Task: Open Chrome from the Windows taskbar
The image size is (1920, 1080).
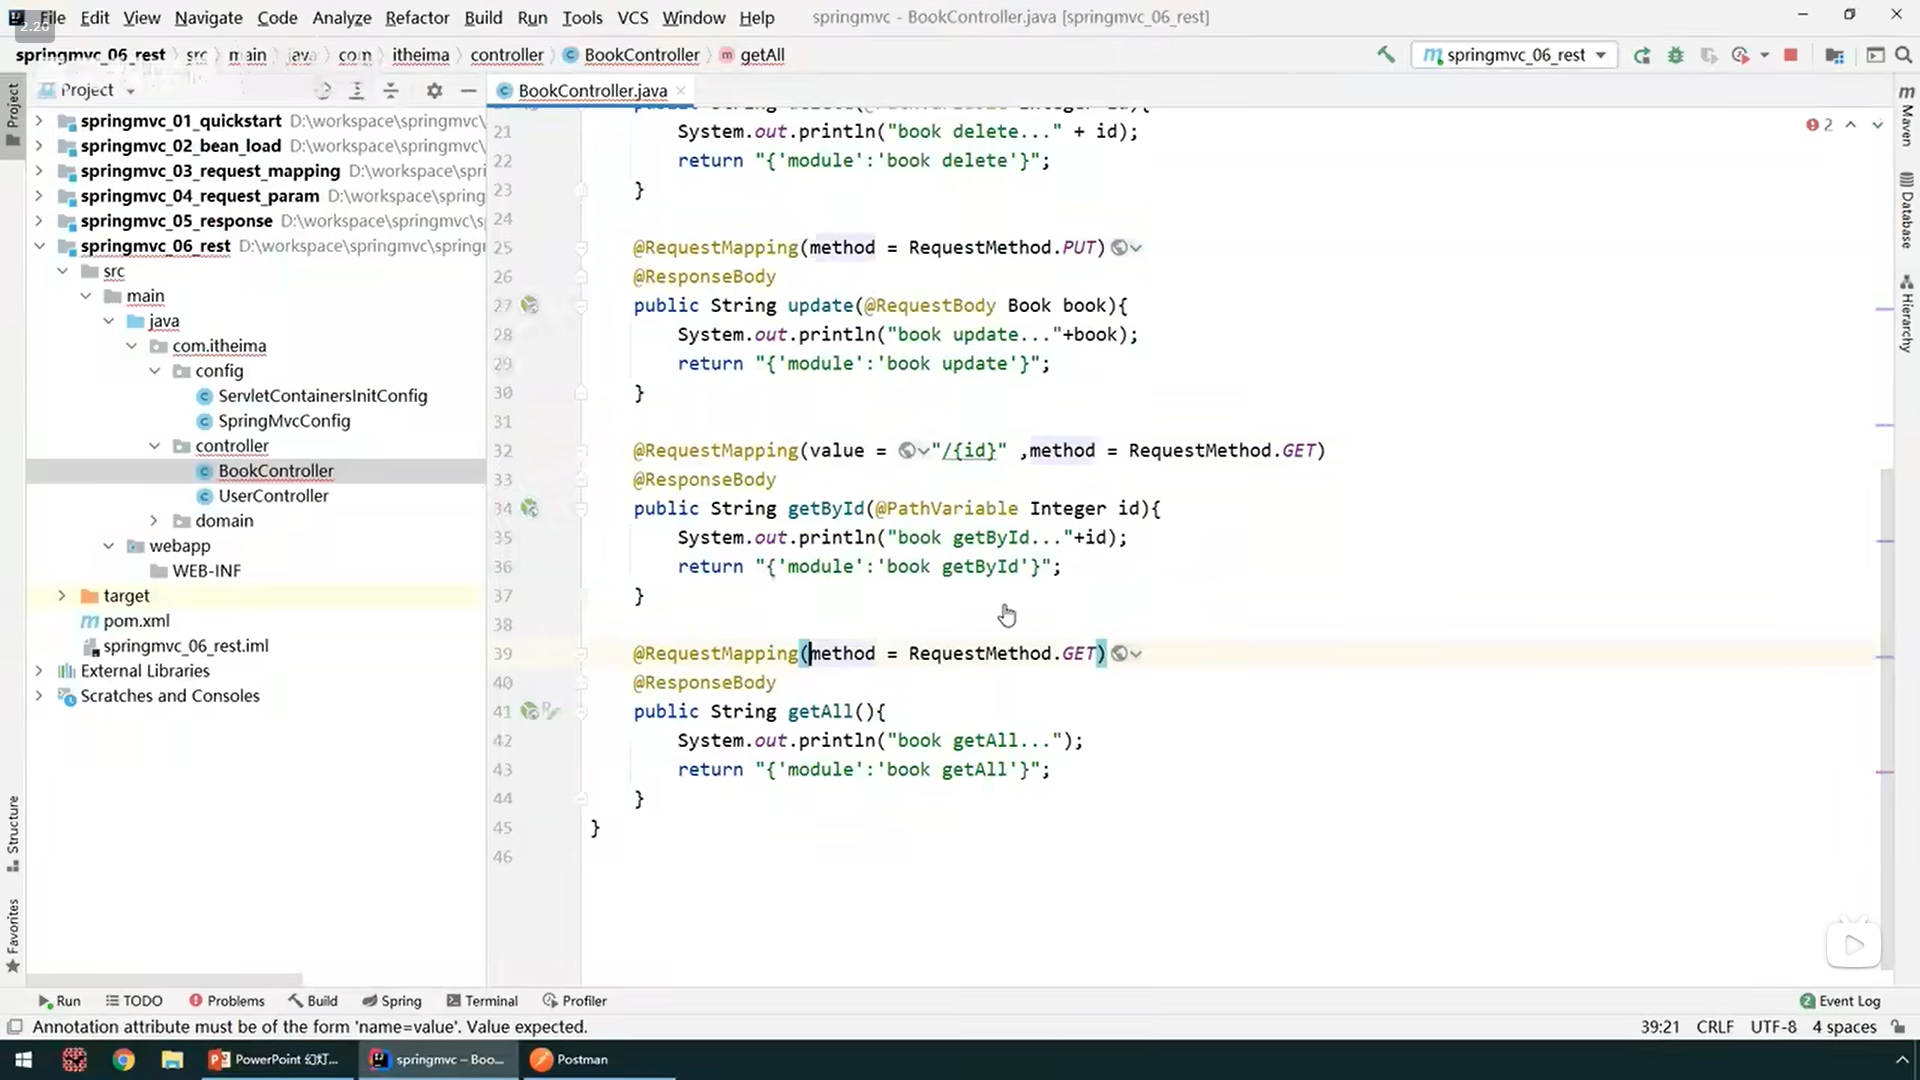Action: click(x=123, y=1059)
